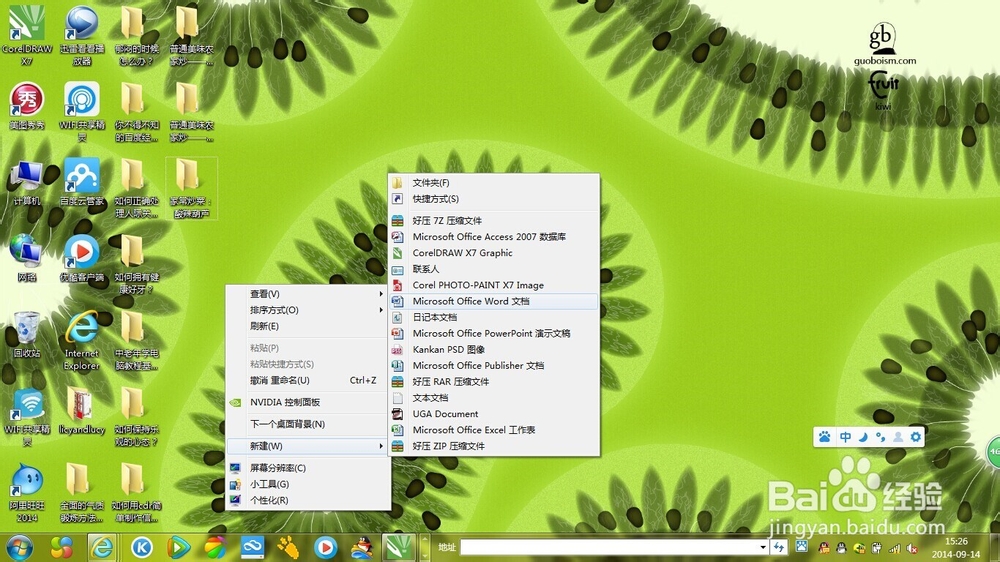The width and height of the screenshot is (1000, 562).
Task: Select the 优酷客户端 desktop icon
Action: [82, 258]
